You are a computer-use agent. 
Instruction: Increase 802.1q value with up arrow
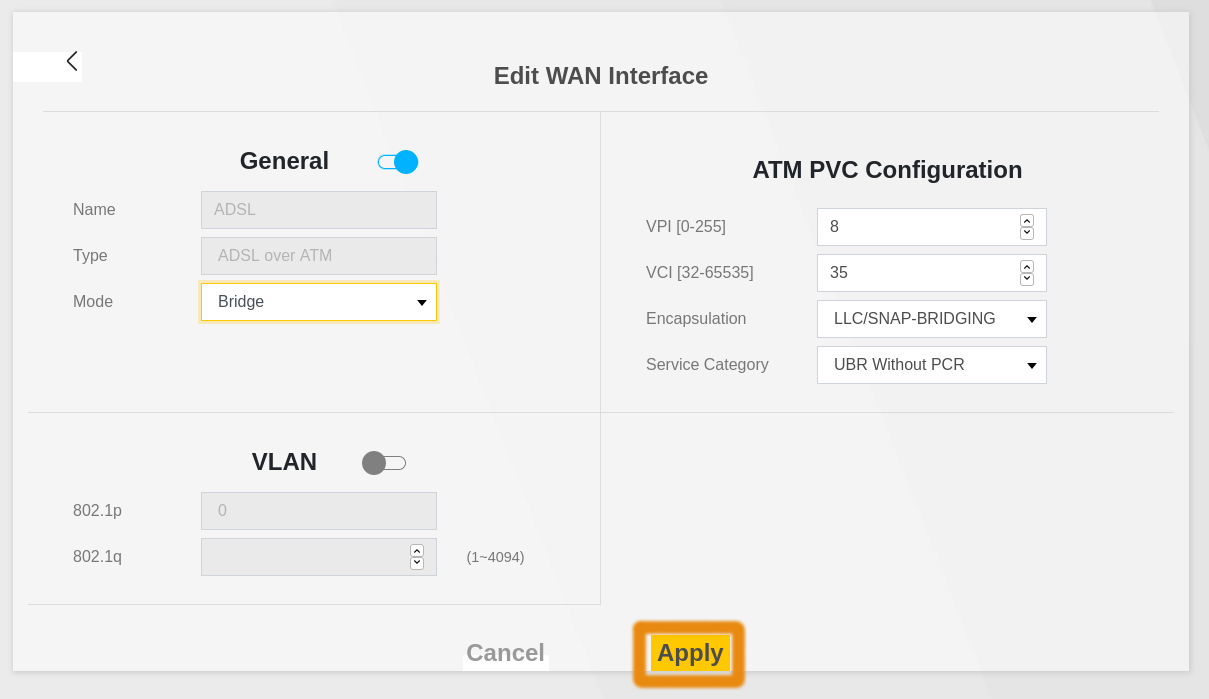(x=417, y=551)
